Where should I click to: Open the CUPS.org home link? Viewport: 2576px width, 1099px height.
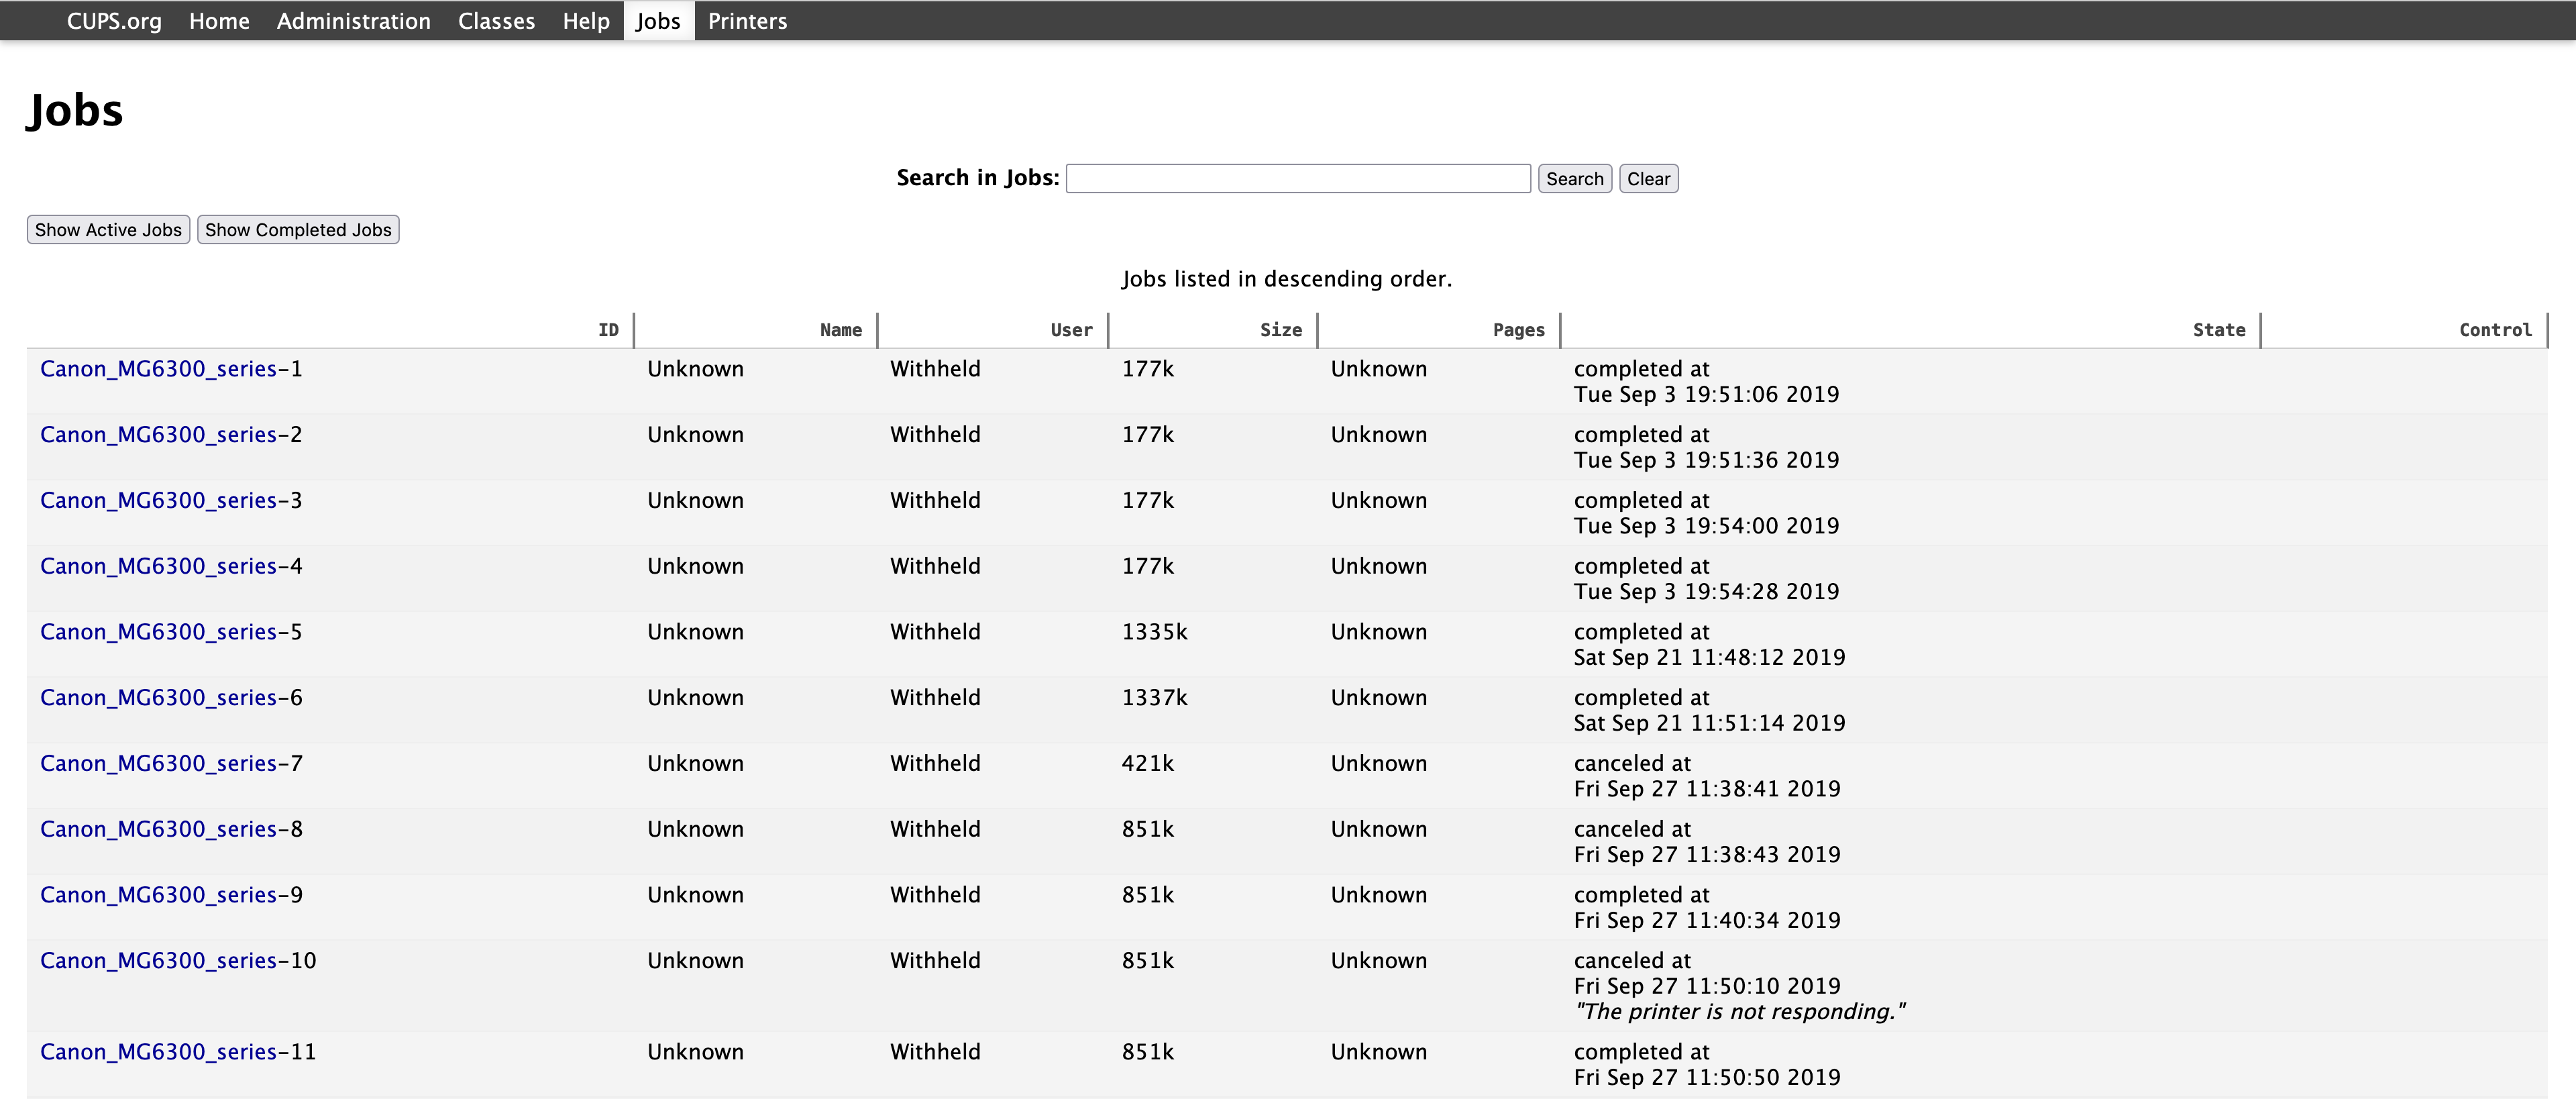pyautogui.click(x=113, y=20)
